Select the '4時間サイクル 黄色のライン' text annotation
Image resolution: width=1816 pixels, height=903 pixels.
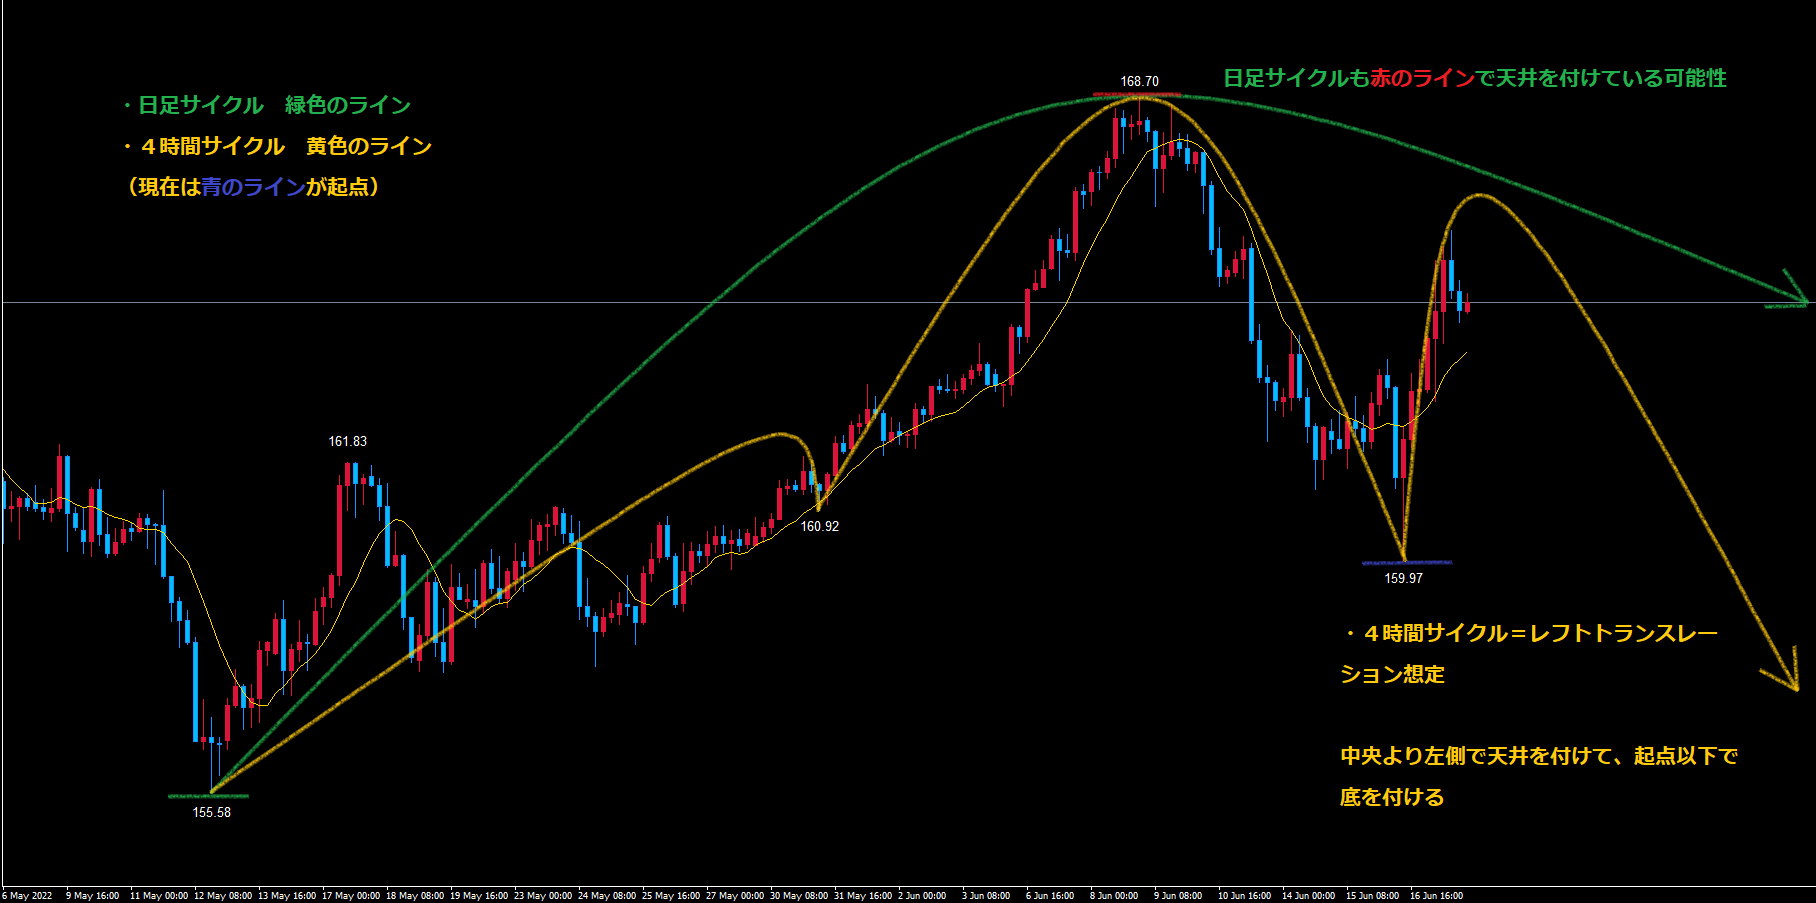coord(277,146)
